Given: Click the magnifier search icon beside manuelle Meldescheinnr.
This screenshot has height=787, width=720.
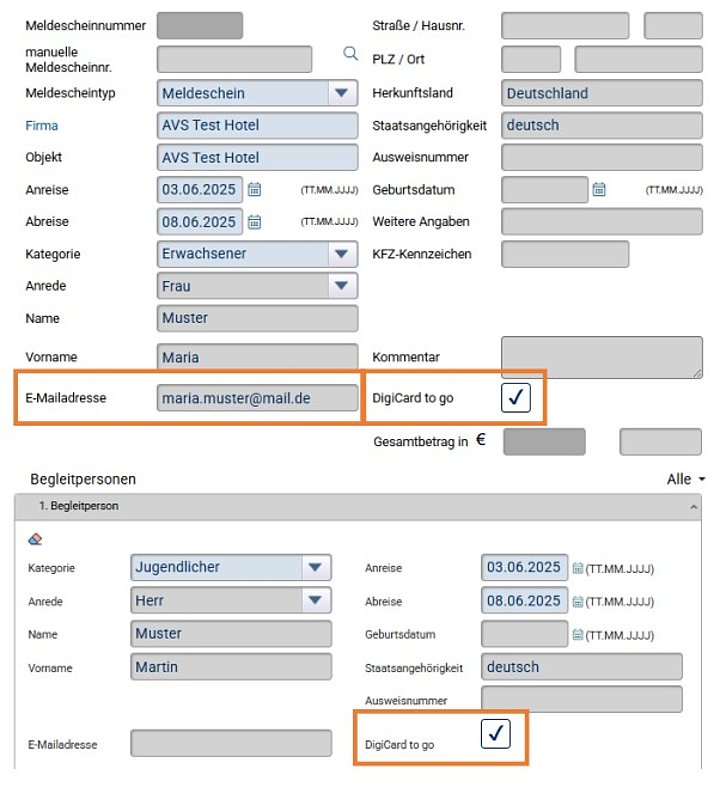Looking at the screenshot, I should click(350, 53).
